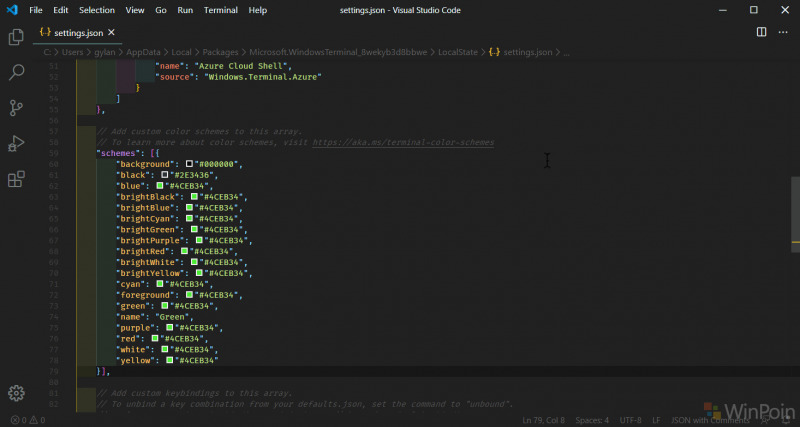Open the editor More Actions ellipsis
The image size is (800, 427).
click(x=783, y=32)
